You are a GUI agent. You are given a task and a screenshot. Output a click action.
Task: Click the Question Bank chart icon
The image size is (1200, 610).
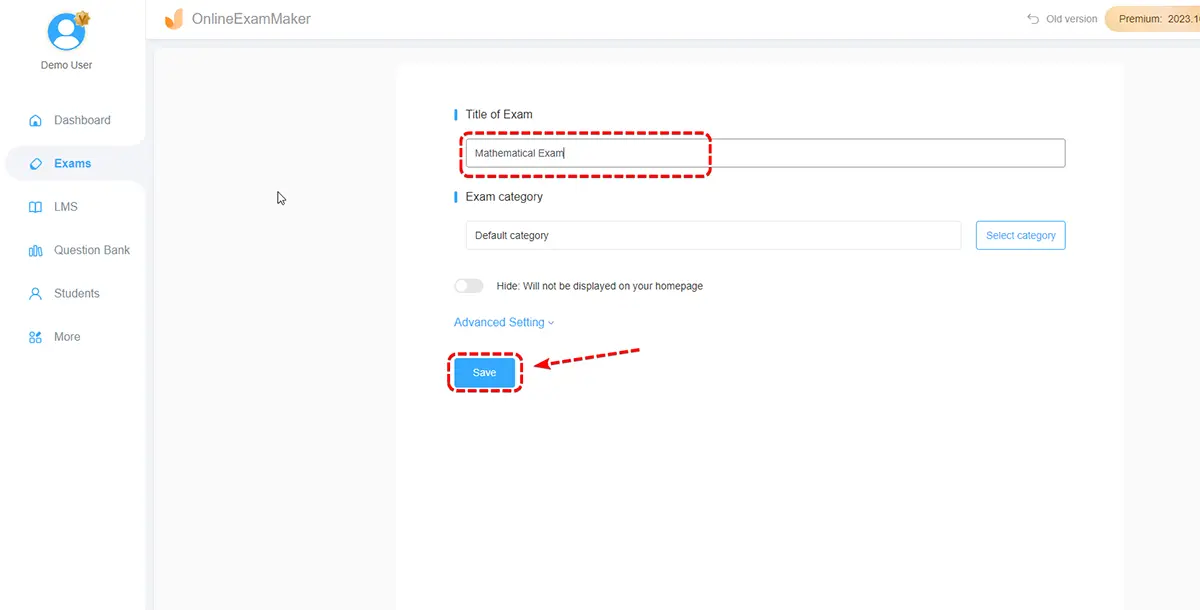pos(36,251)
